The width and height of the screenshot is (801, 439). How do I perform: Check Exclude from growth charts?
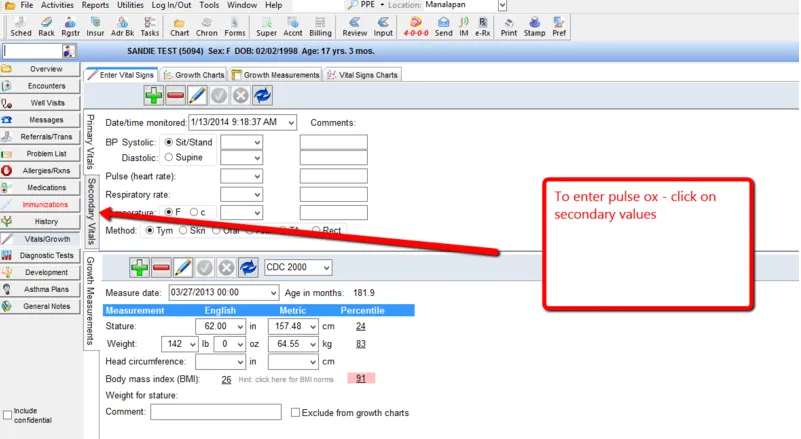(x=295, y=412)
